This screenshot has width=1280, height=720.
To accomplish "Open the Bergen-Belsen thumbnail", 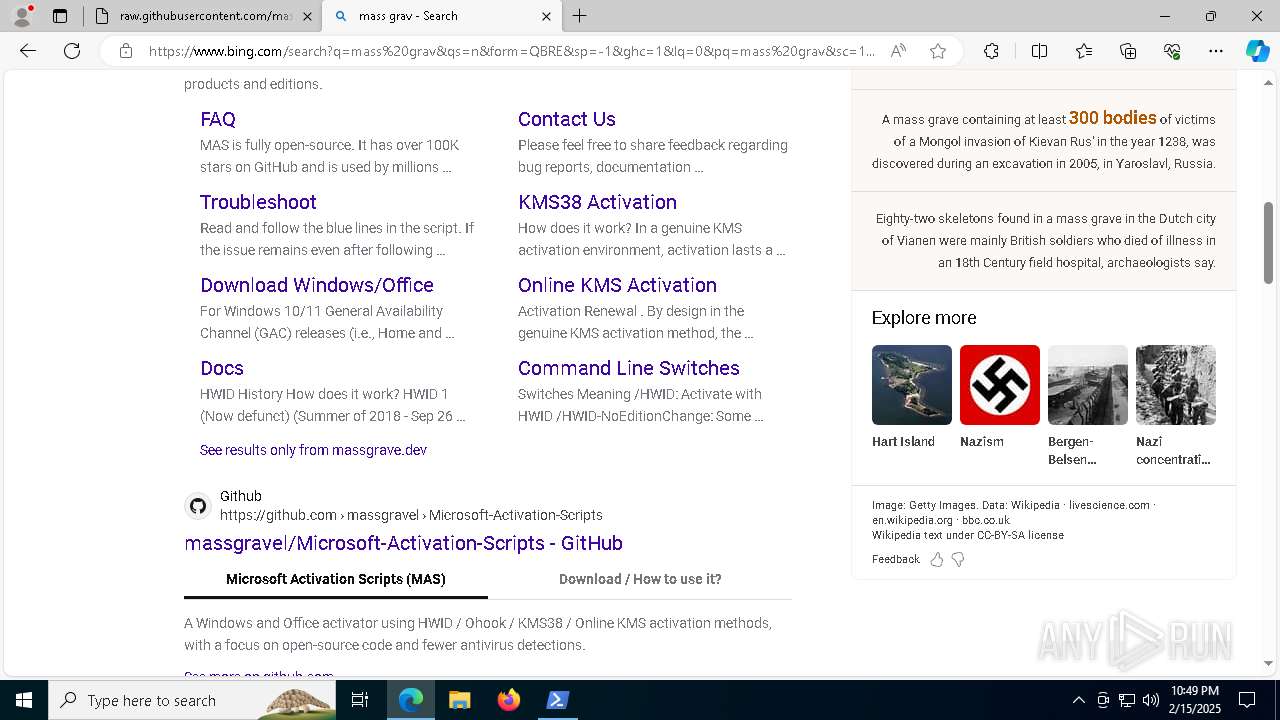I will coord(1088,385).
